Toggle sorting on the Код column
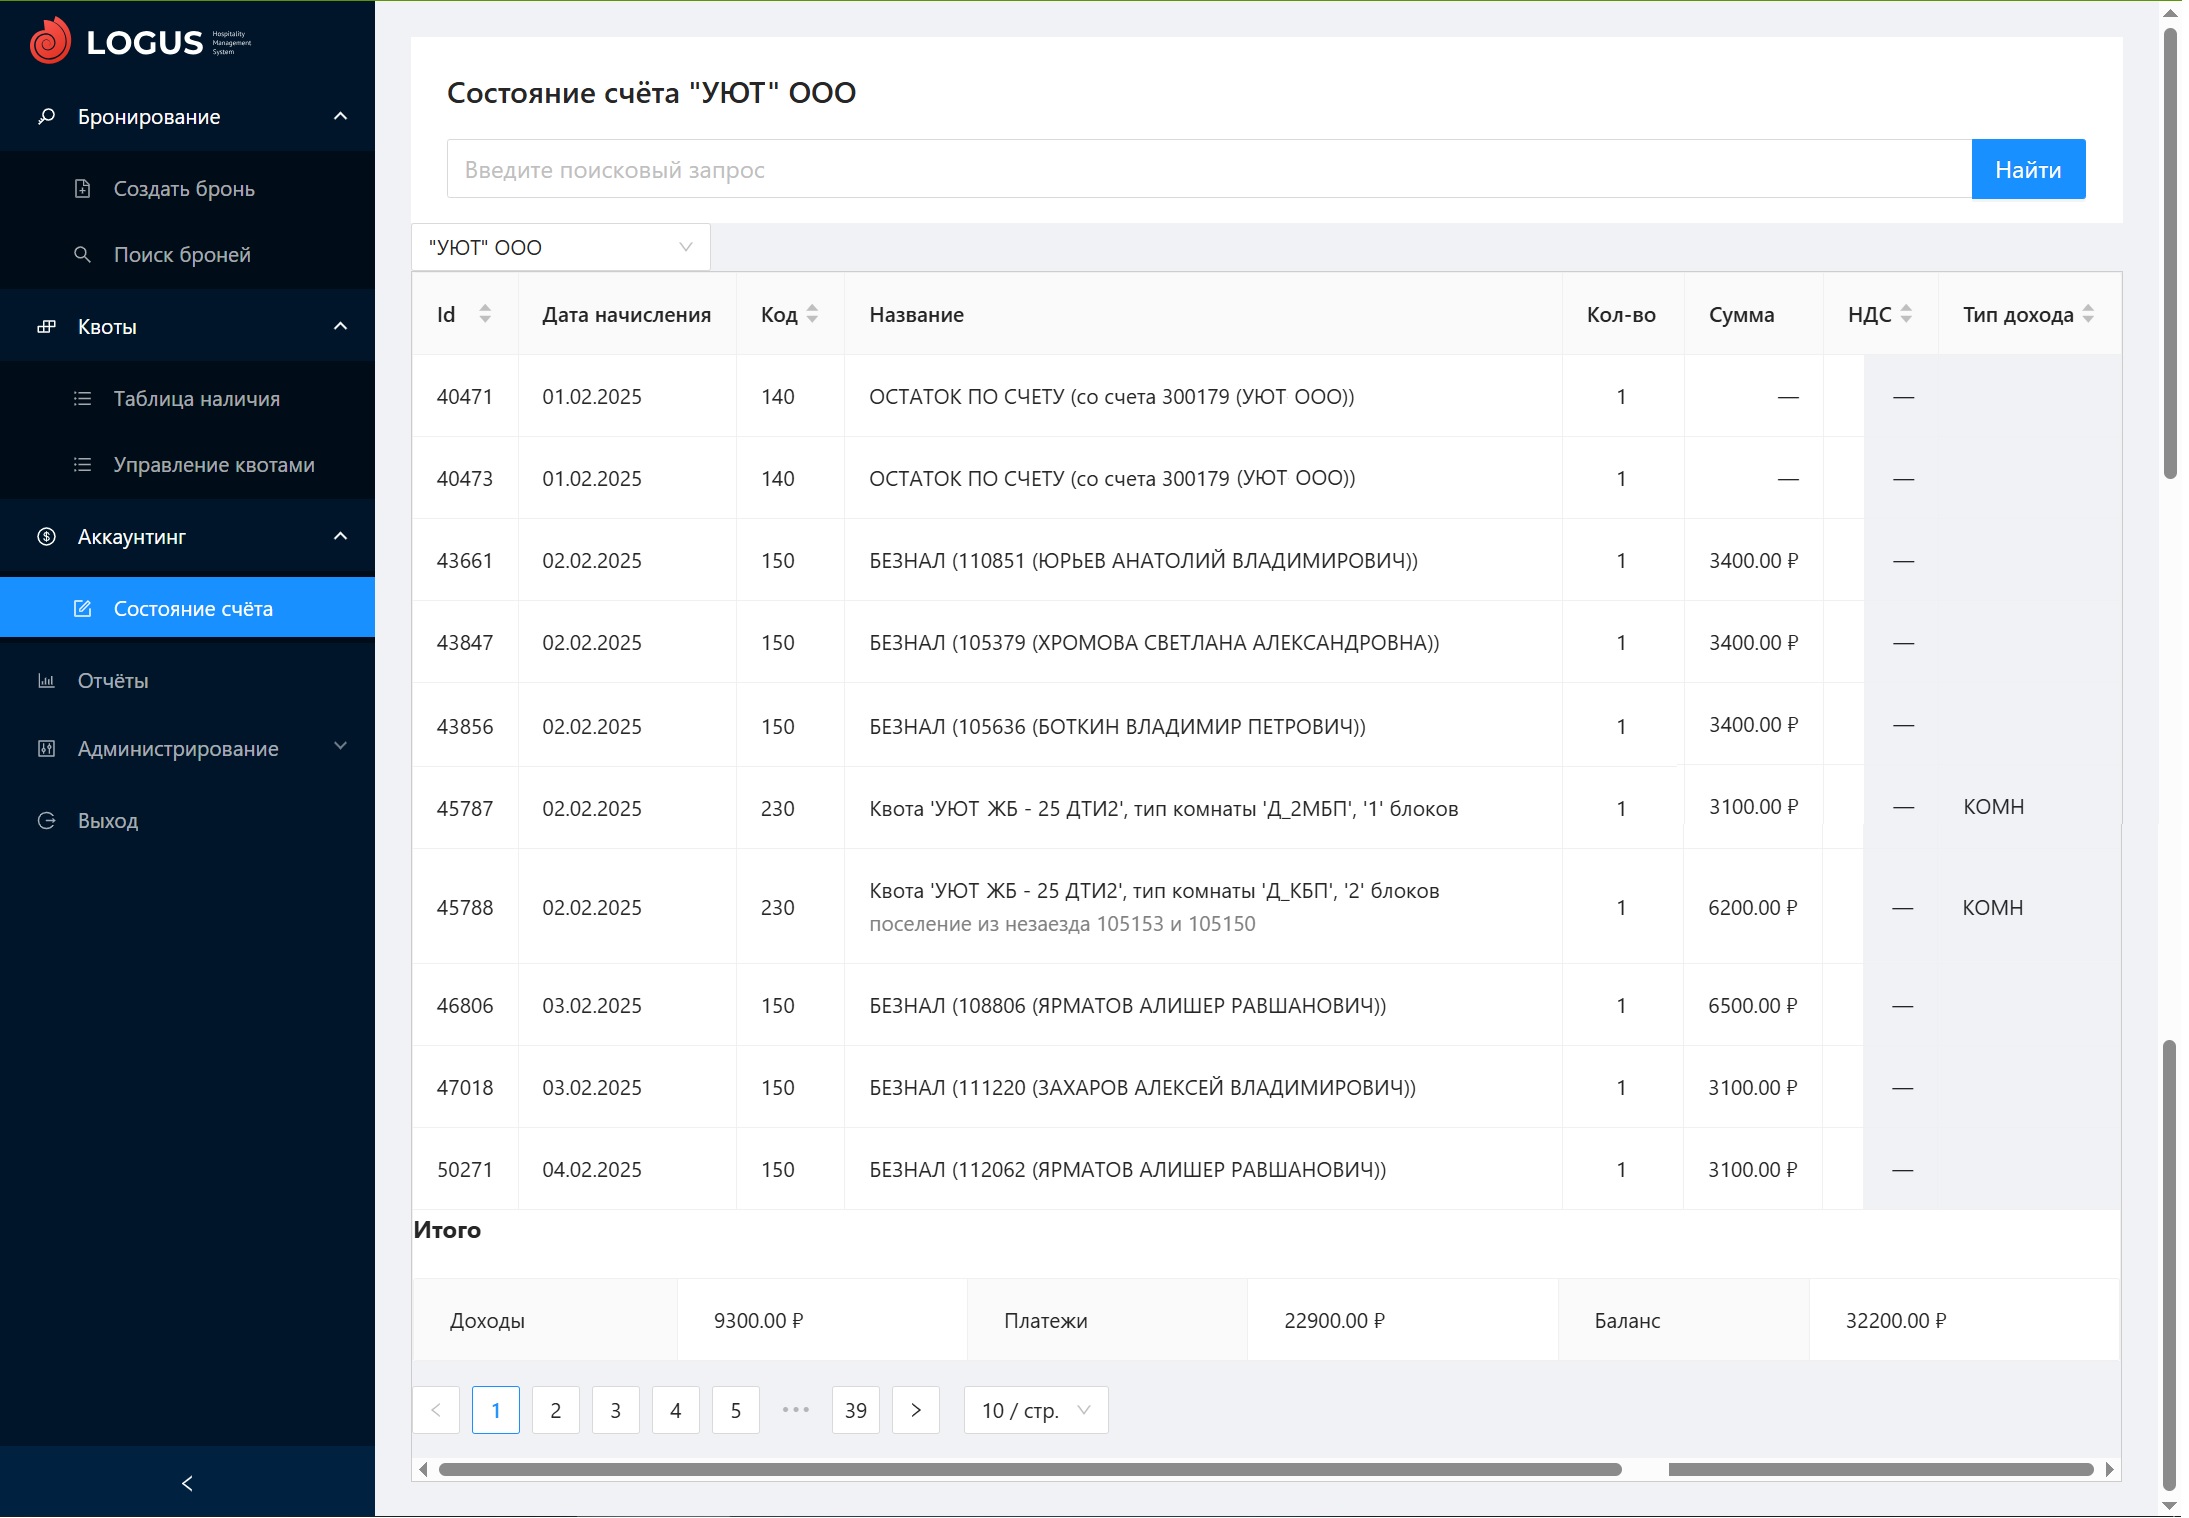Viewport: 2189px width, 1518px height. click(x=812, y=314)
